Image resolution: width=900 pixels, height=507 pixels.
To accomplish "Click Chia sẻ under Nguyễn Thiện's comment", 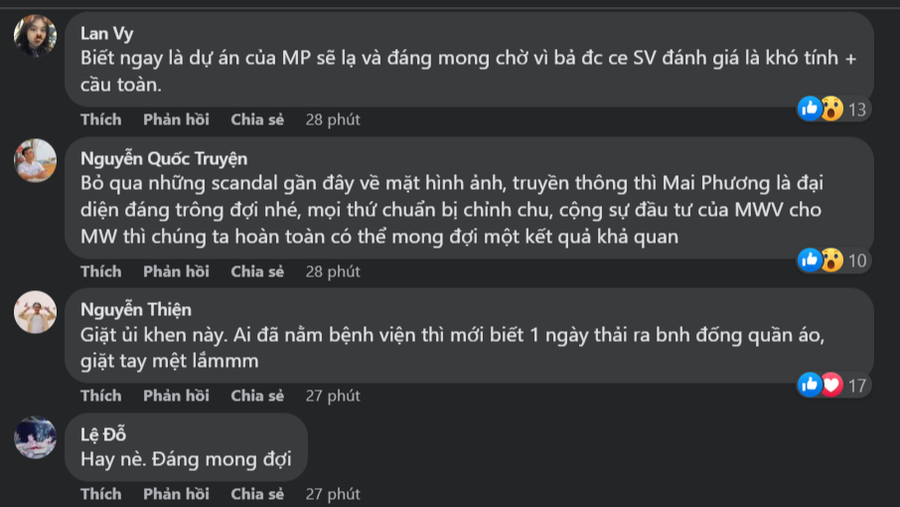I will (257, 396).
